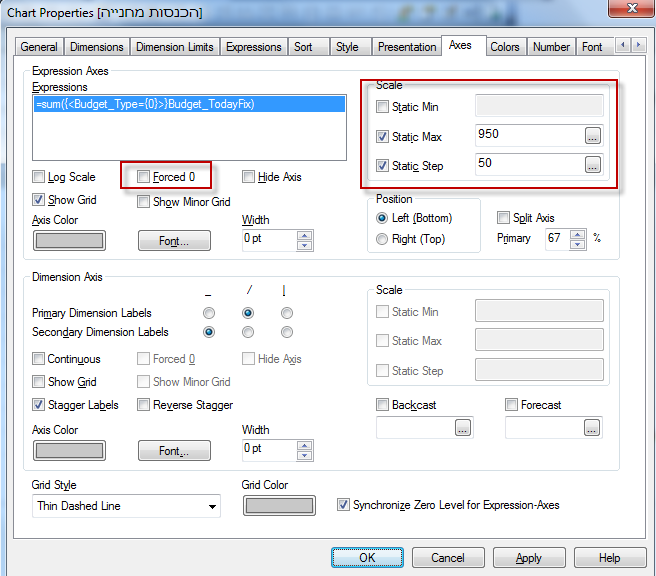The width and height of the screenshot is (656, 576).
Task: Pick dimension Axis Color swatch
Action: pos(69,451)
